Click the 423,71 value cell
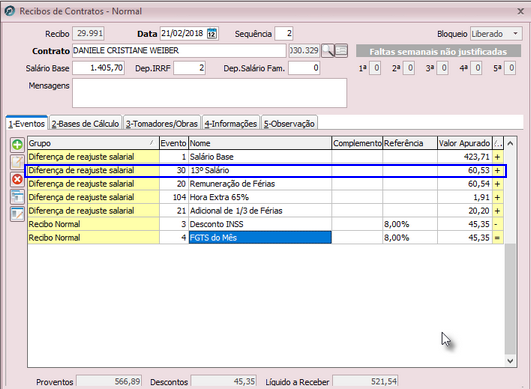 pos(464,157)
